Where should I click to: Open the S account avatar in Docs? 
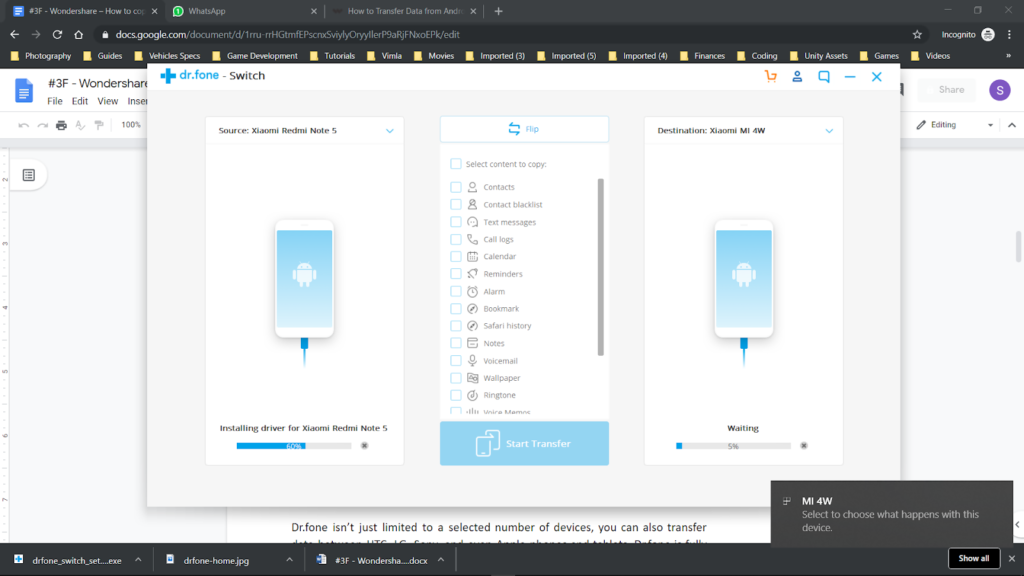pyautogui.click(x=1000, y=90)
